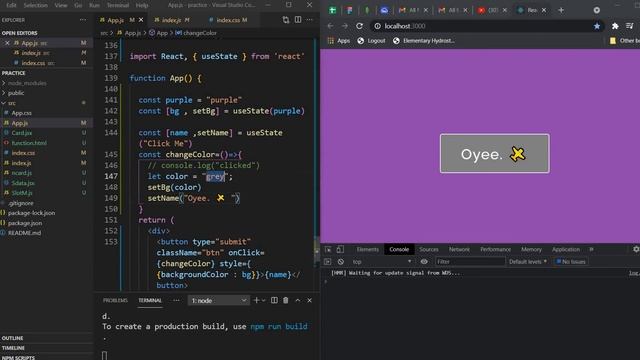Open App.css in the file explorer
The height and width of the screenshot is (360, 640).
tap(21, 113)
